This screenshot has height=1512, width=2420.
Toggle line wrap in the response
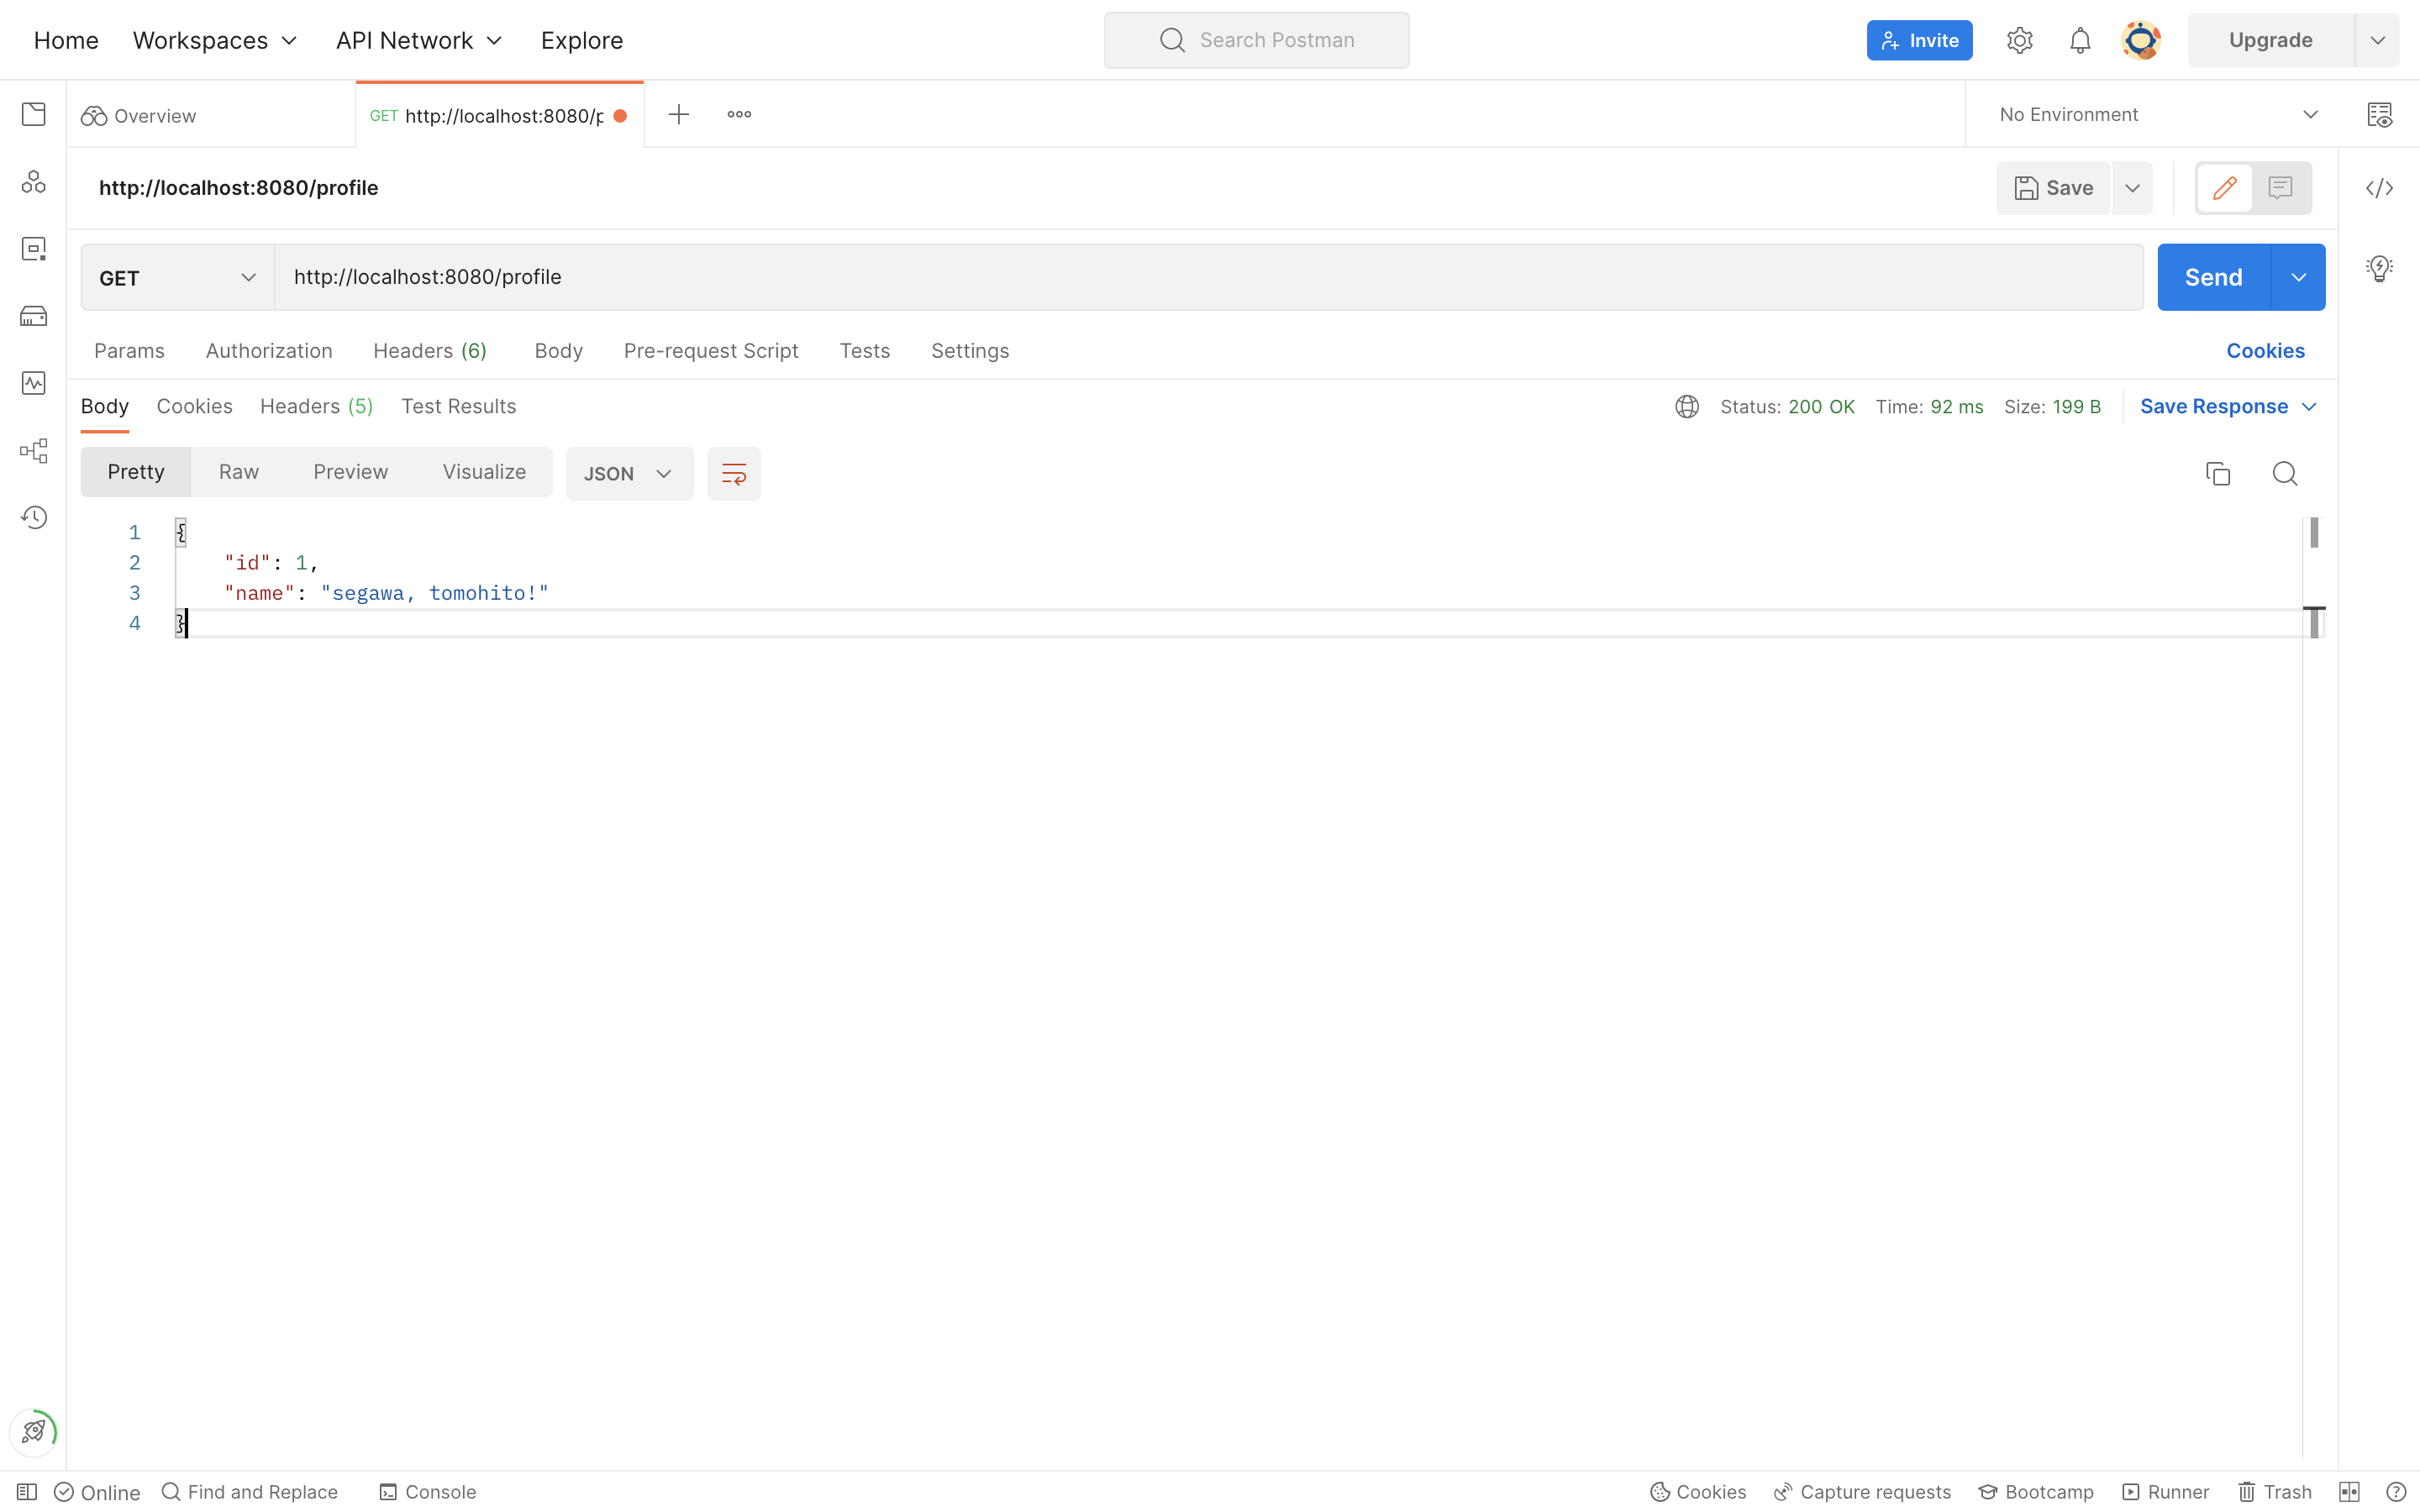click(x=733, y=473)
